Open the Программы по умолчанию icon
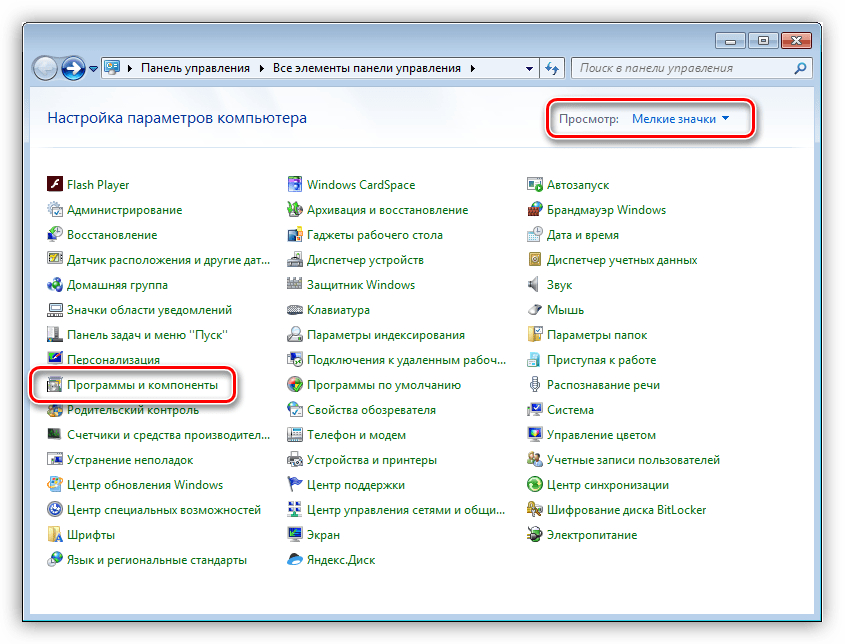Viewport: 845px width, 644px height. tap(295, 385)
